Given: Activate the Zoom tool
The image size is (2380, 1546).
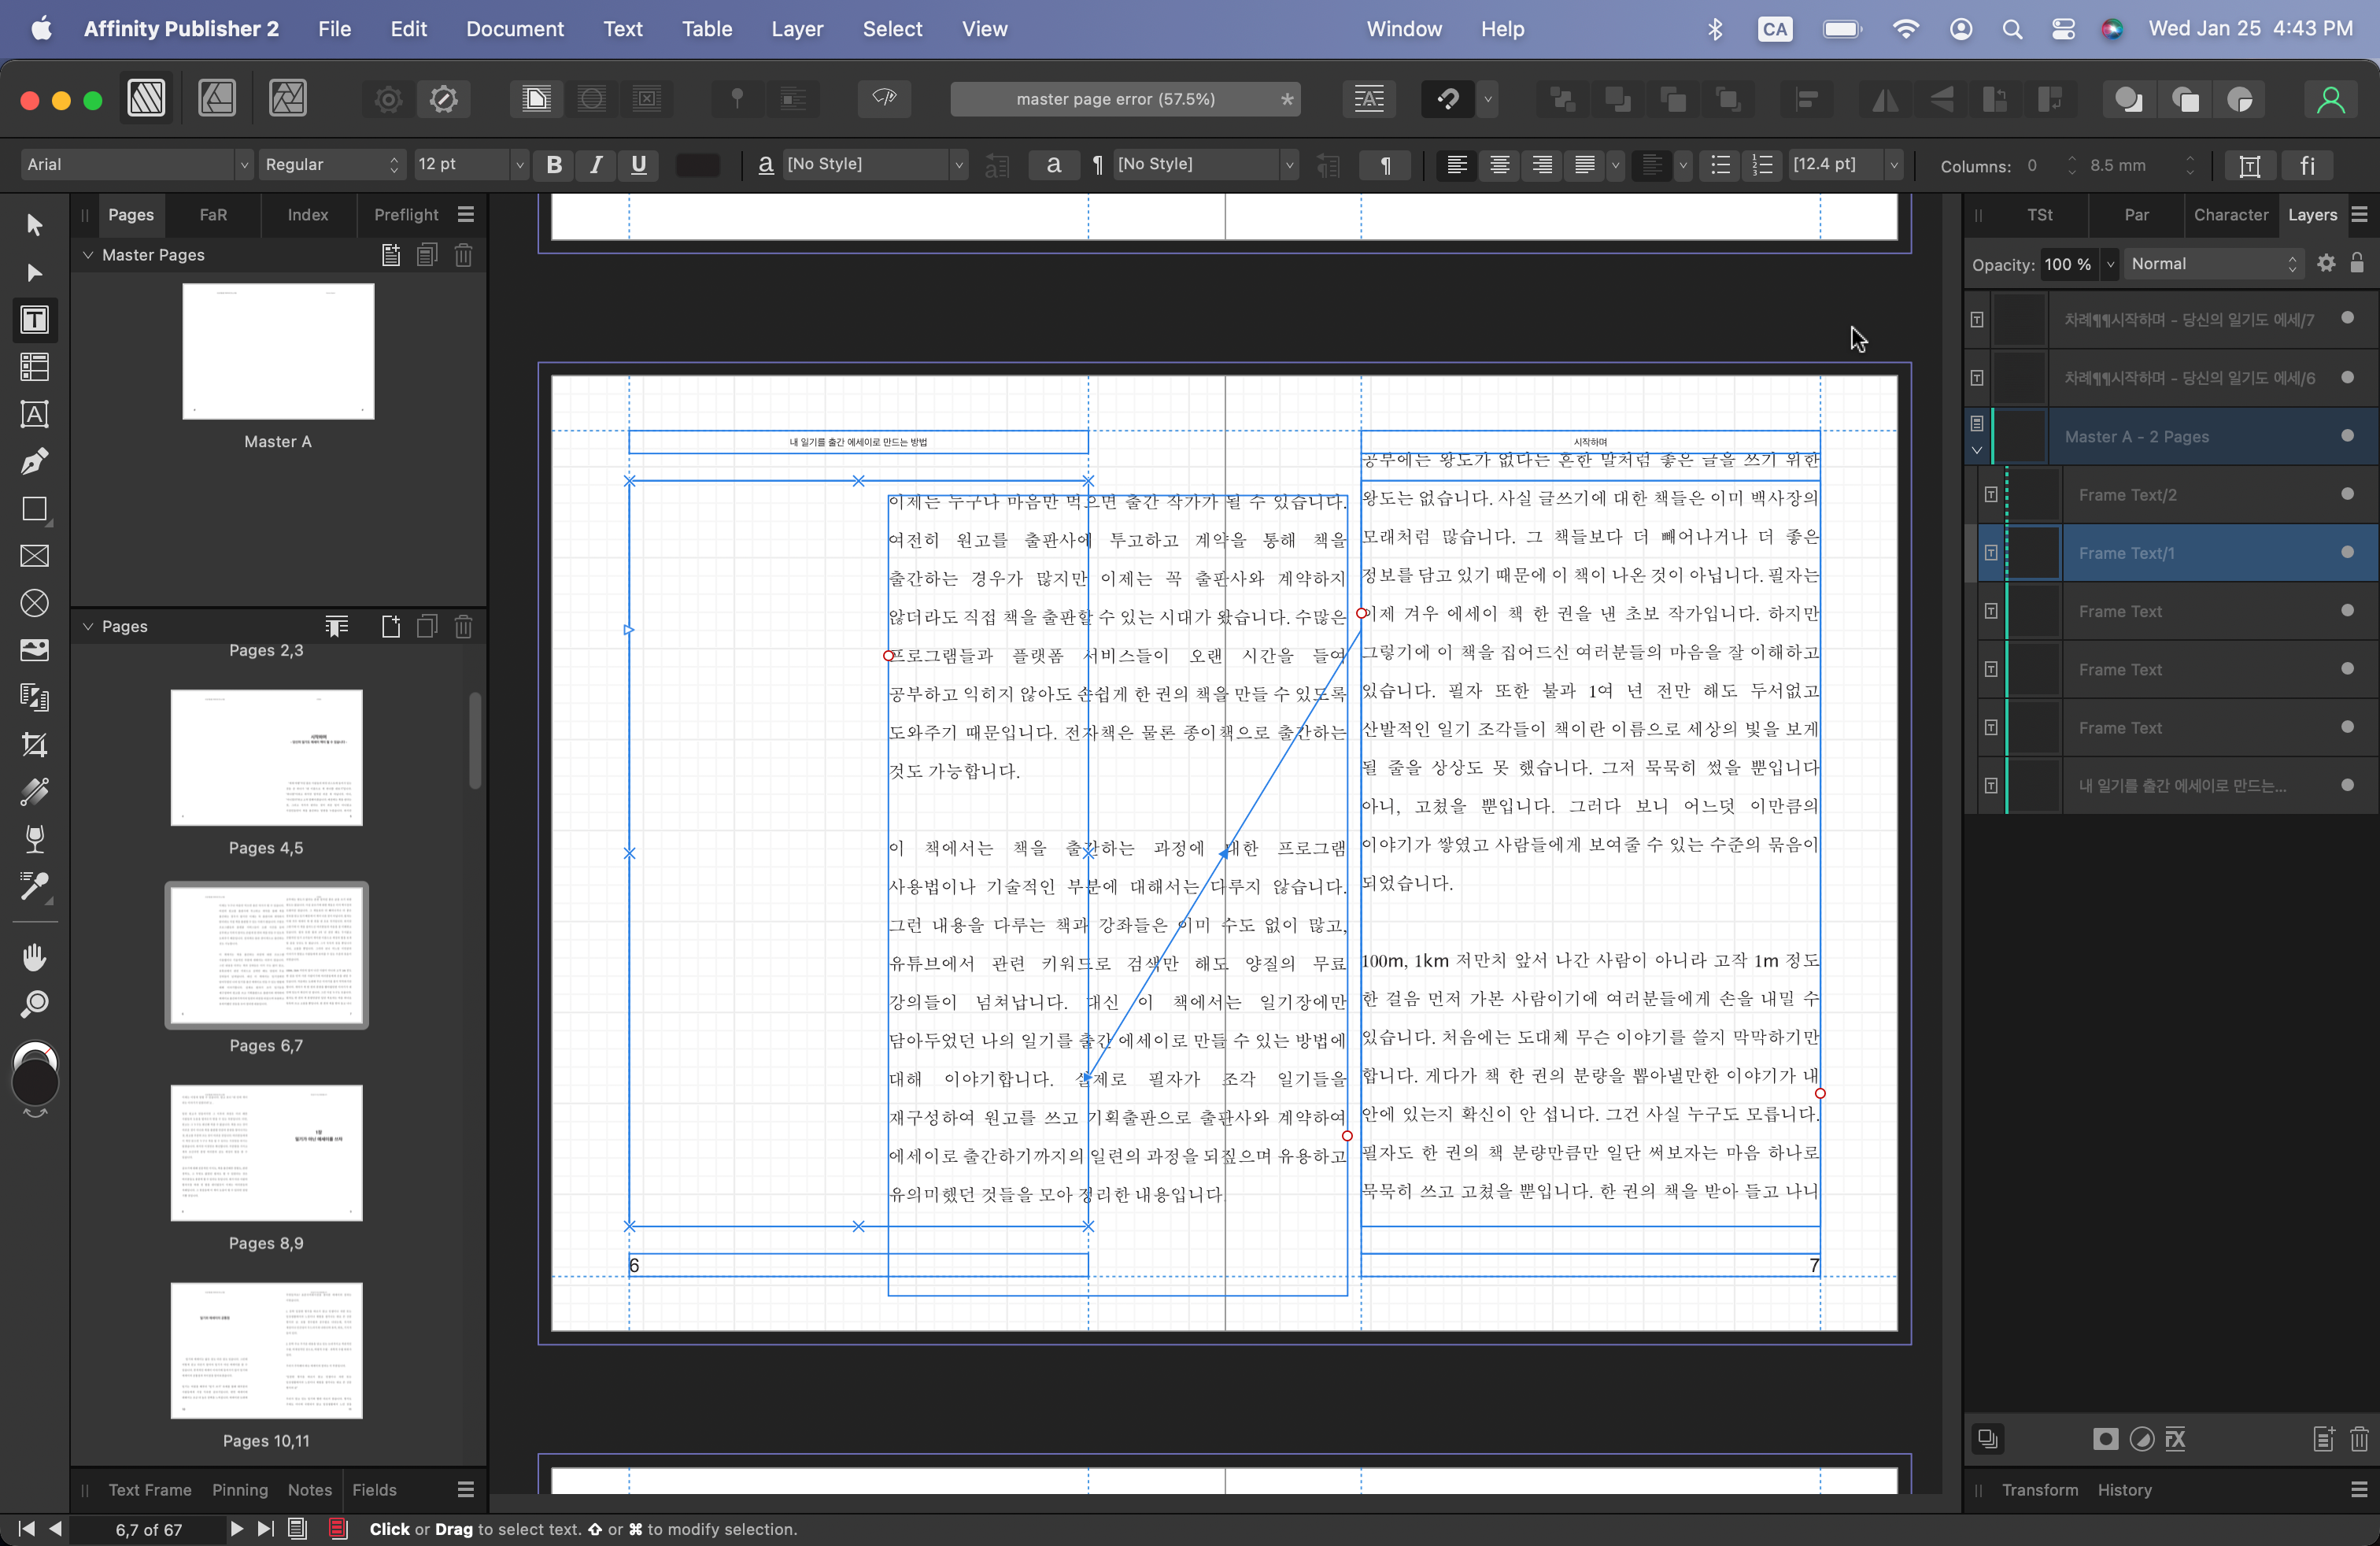Looking at the screenshot, I should click(34, 1004).
